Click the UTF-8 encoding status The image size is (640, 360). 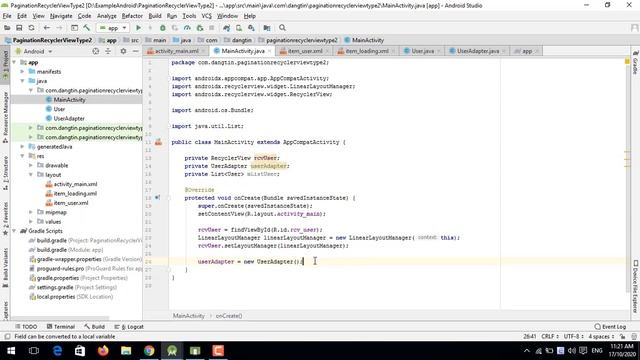tap(573, 336)
